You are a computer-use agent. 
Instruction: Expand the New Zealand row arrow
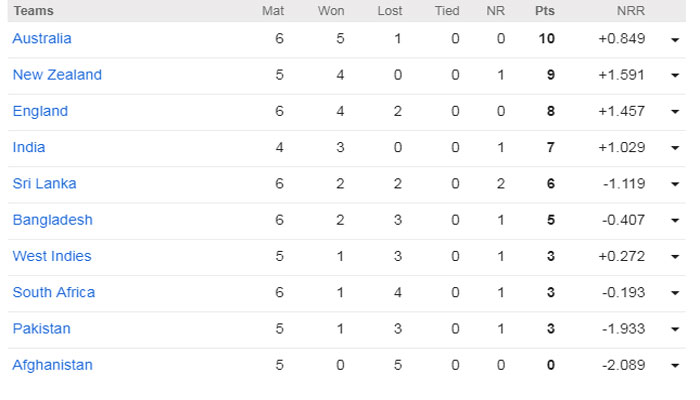[x=676, y=76]
